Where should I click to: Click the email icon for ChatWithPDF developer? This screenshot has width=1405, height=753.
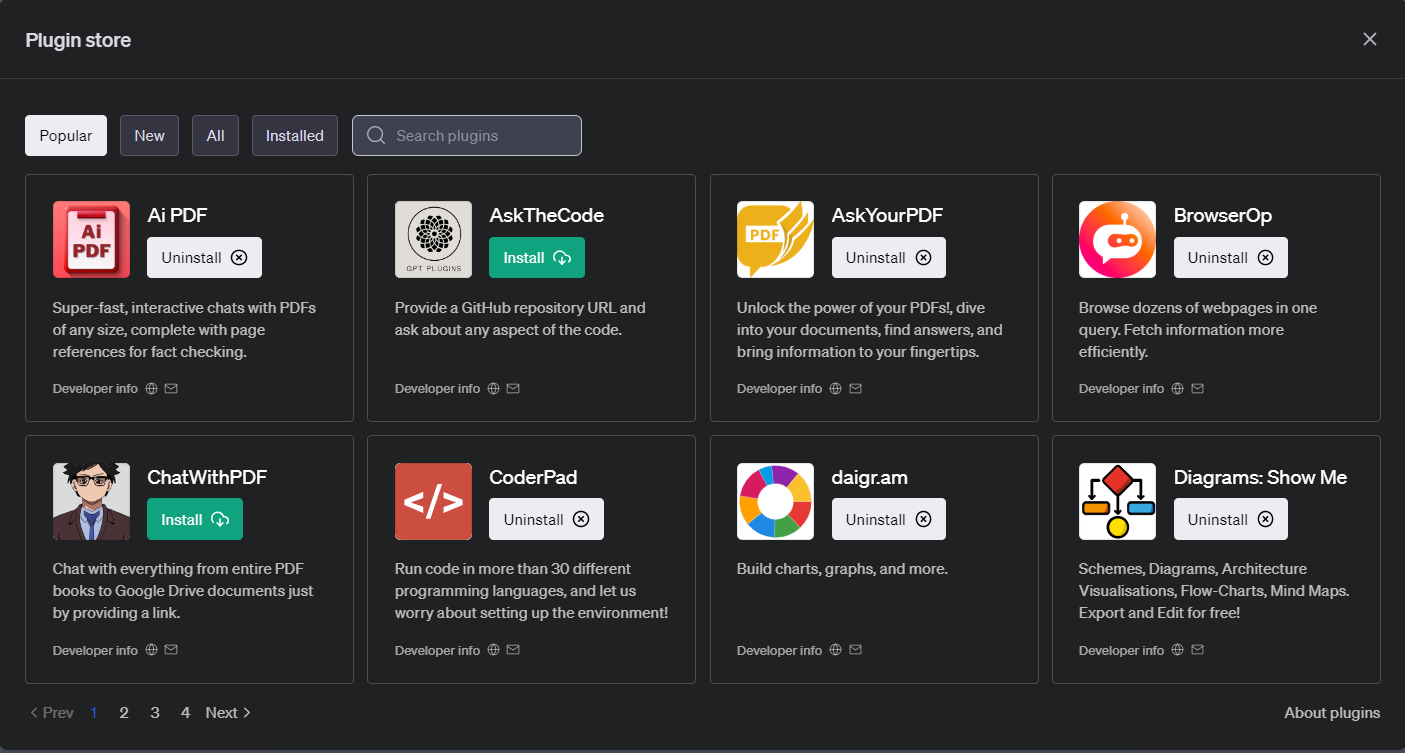click(x=171, y=650)
